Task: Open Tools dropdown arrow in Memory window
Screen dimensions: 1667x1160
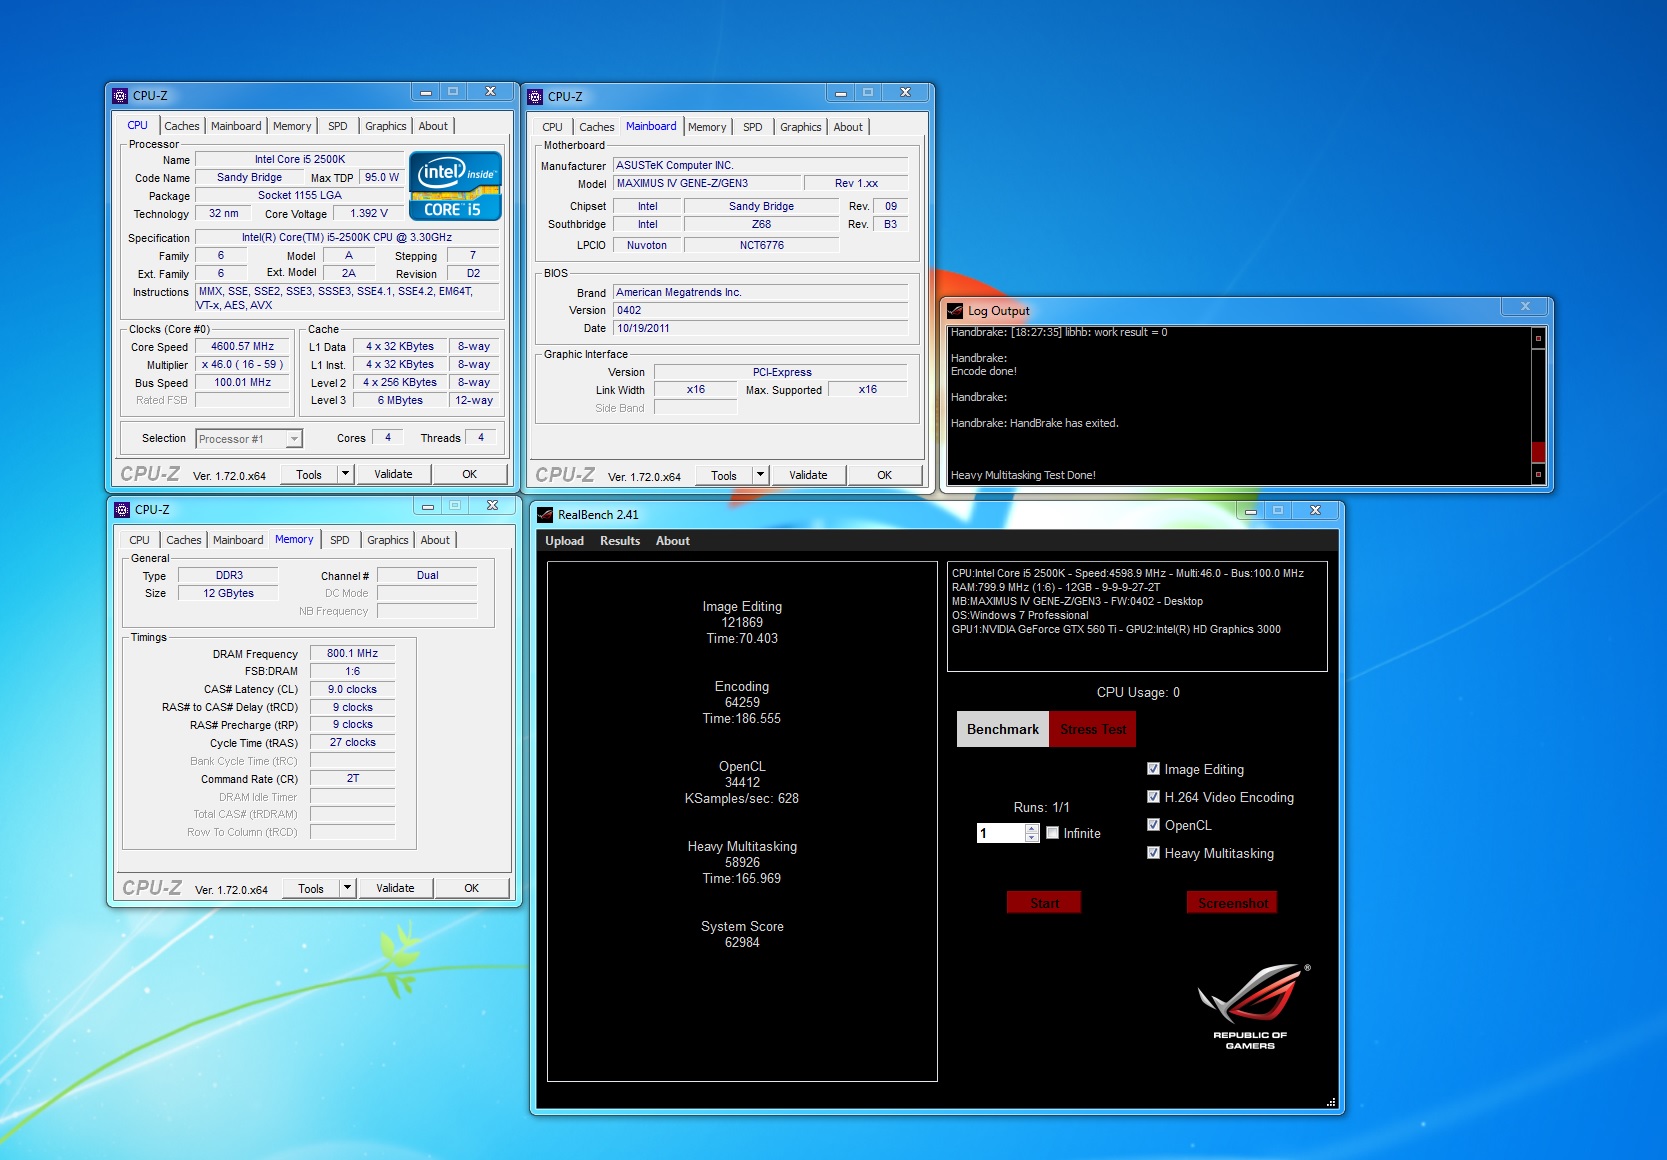Action: coord(348,888)
